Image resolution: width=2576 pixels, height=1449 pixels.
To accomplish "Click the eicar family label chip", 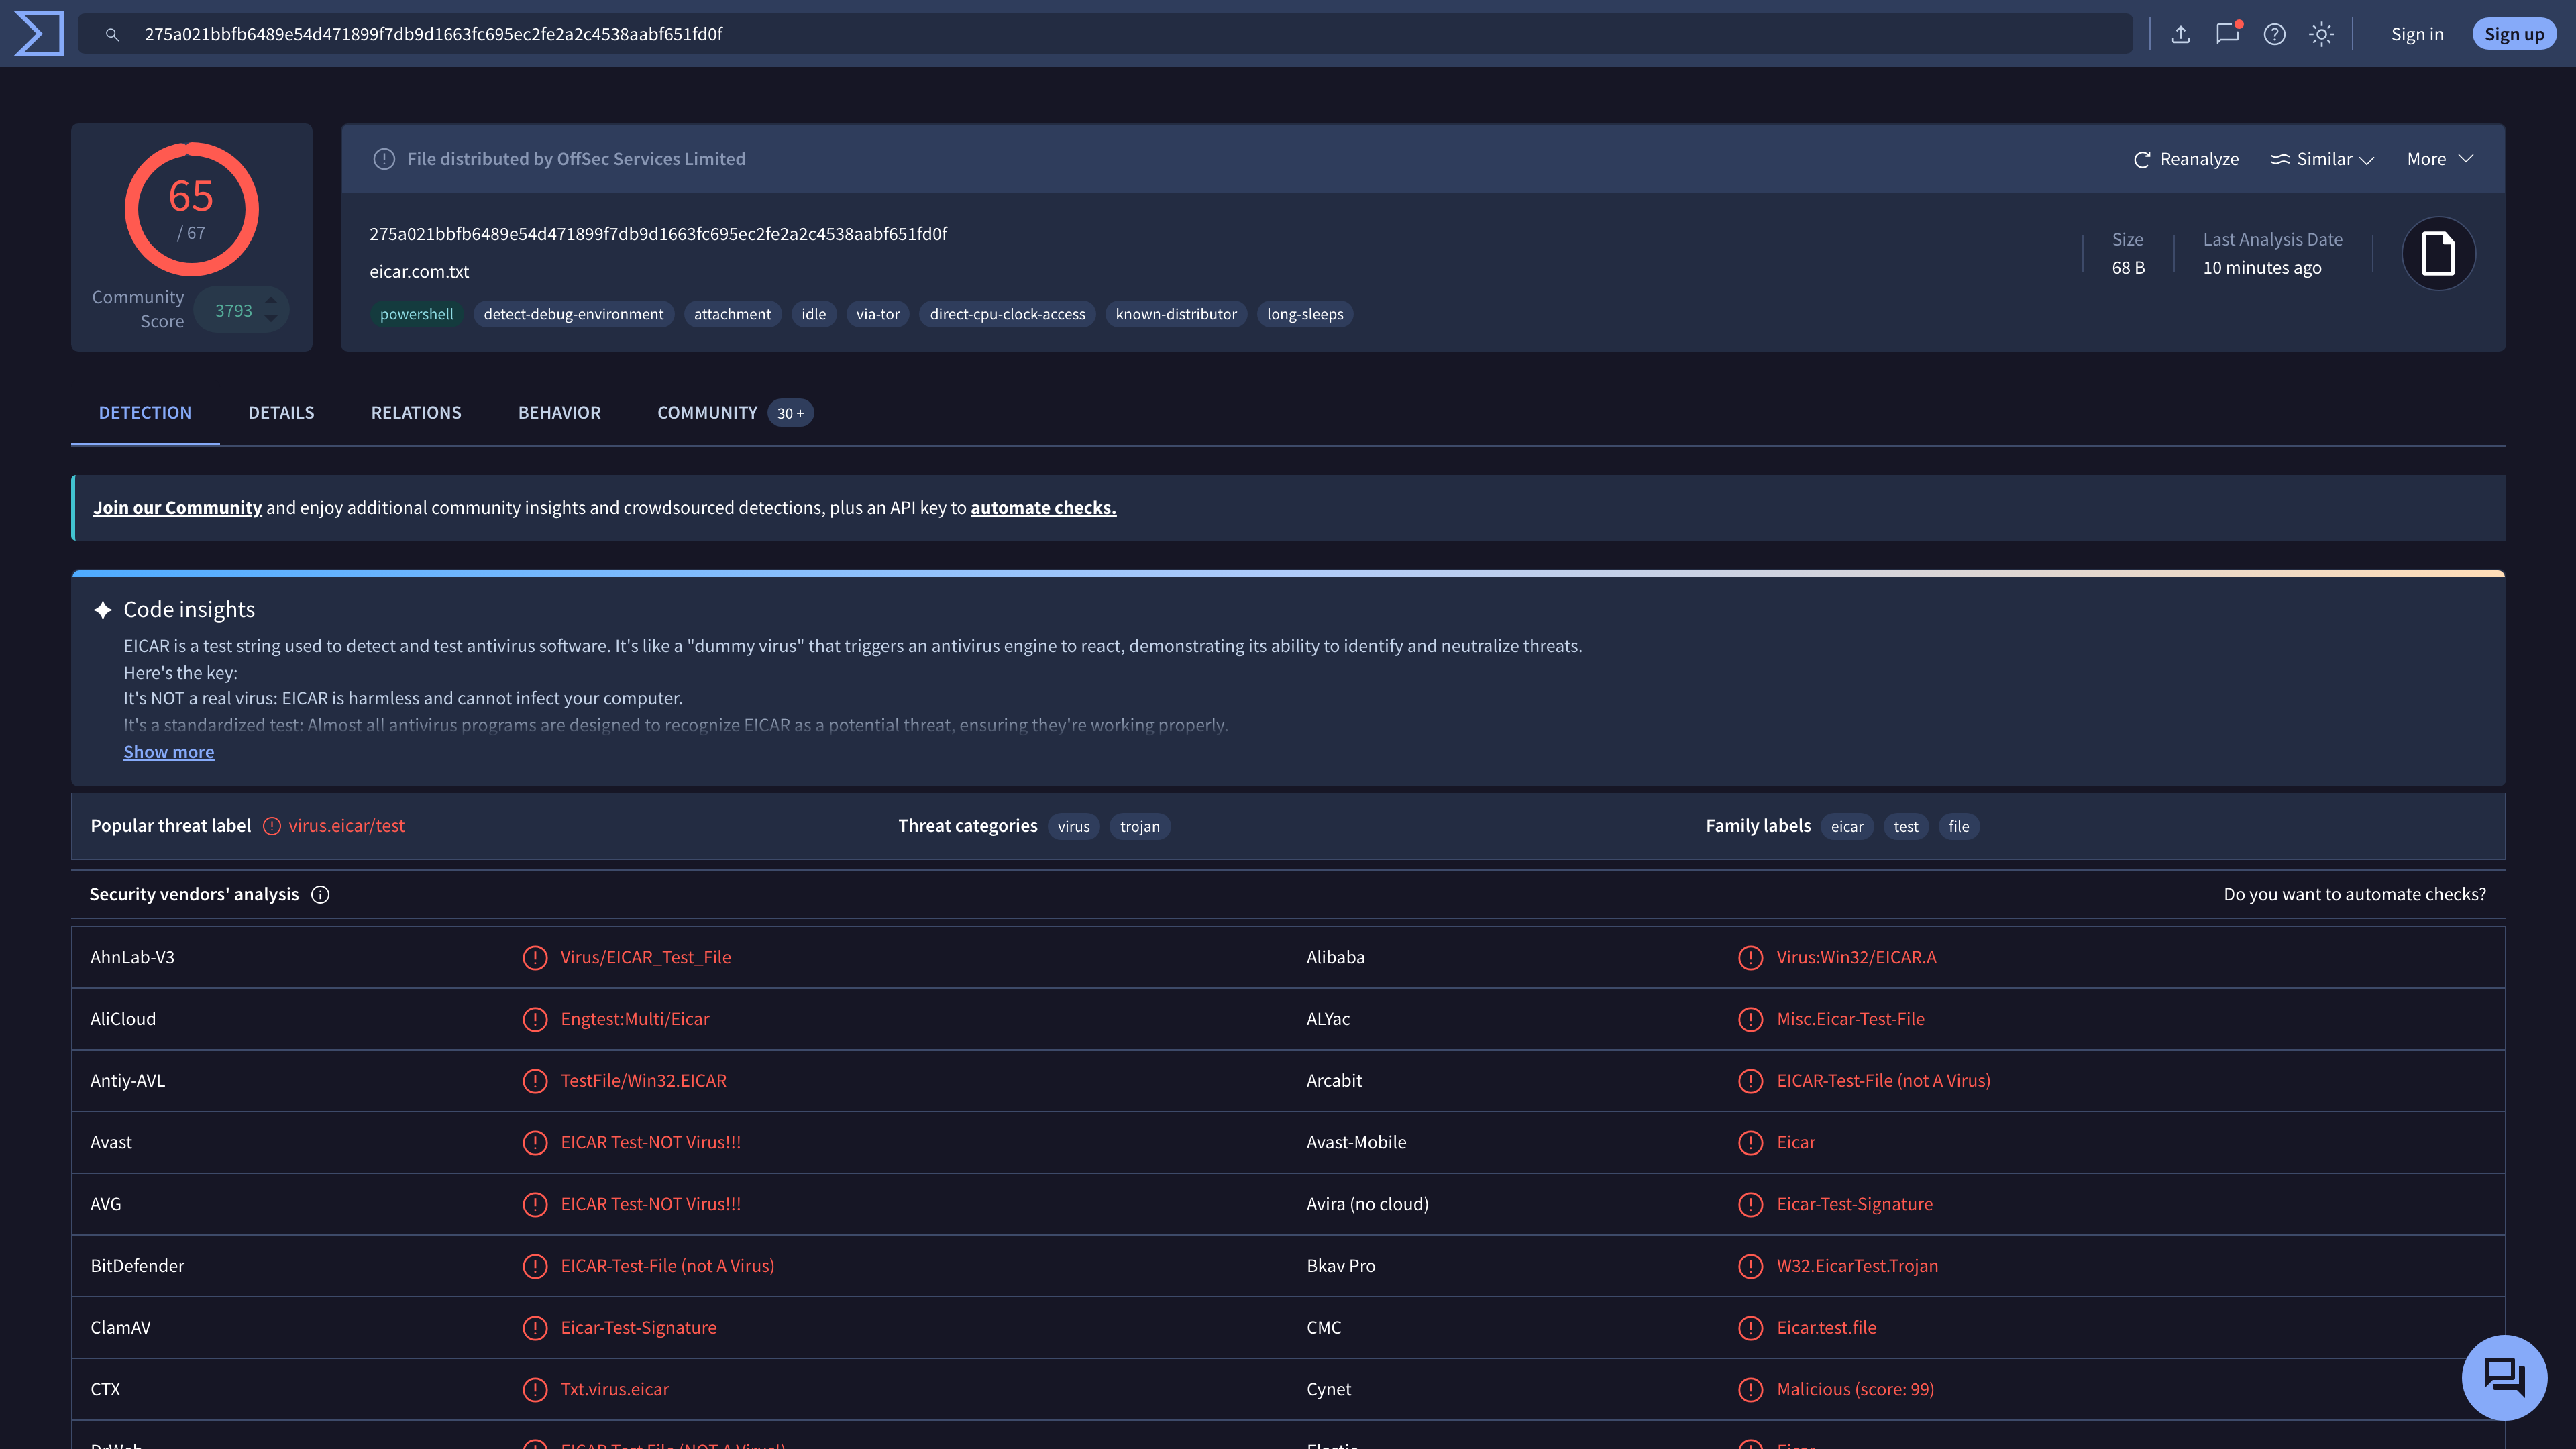I will point(1847,827).
